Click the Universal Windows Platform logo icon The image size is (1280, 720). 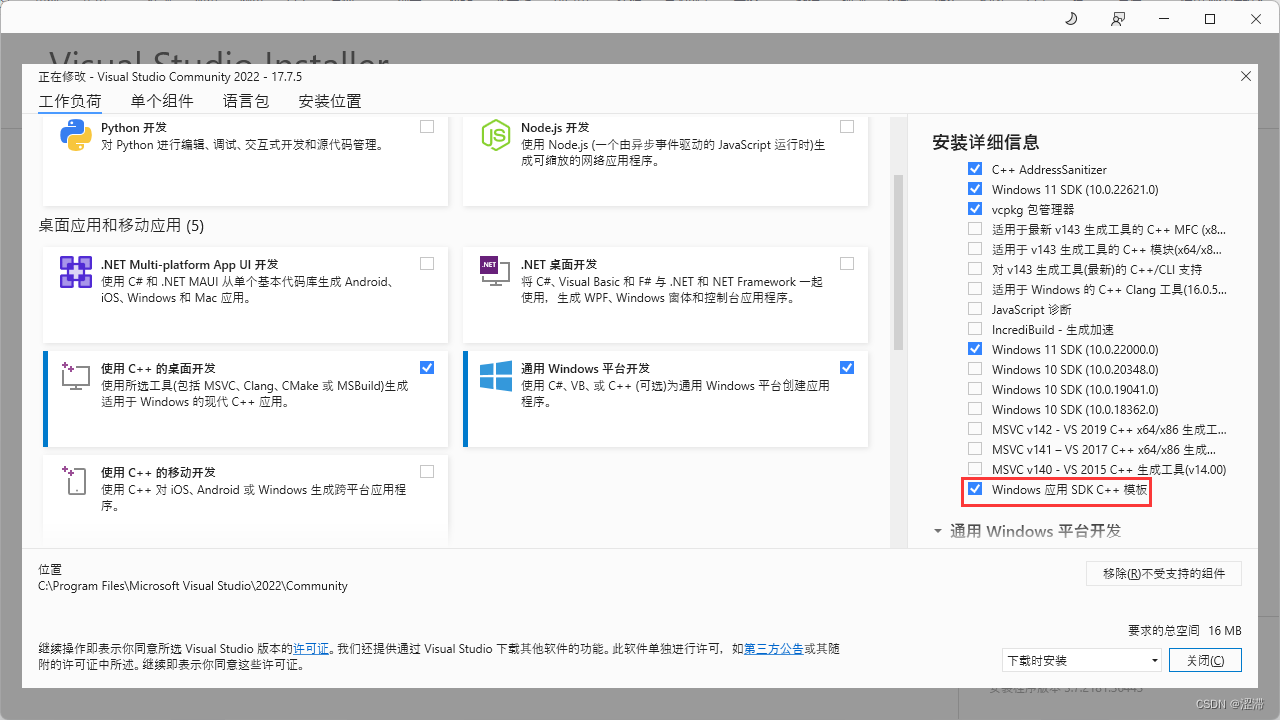(x=496, y=376)
